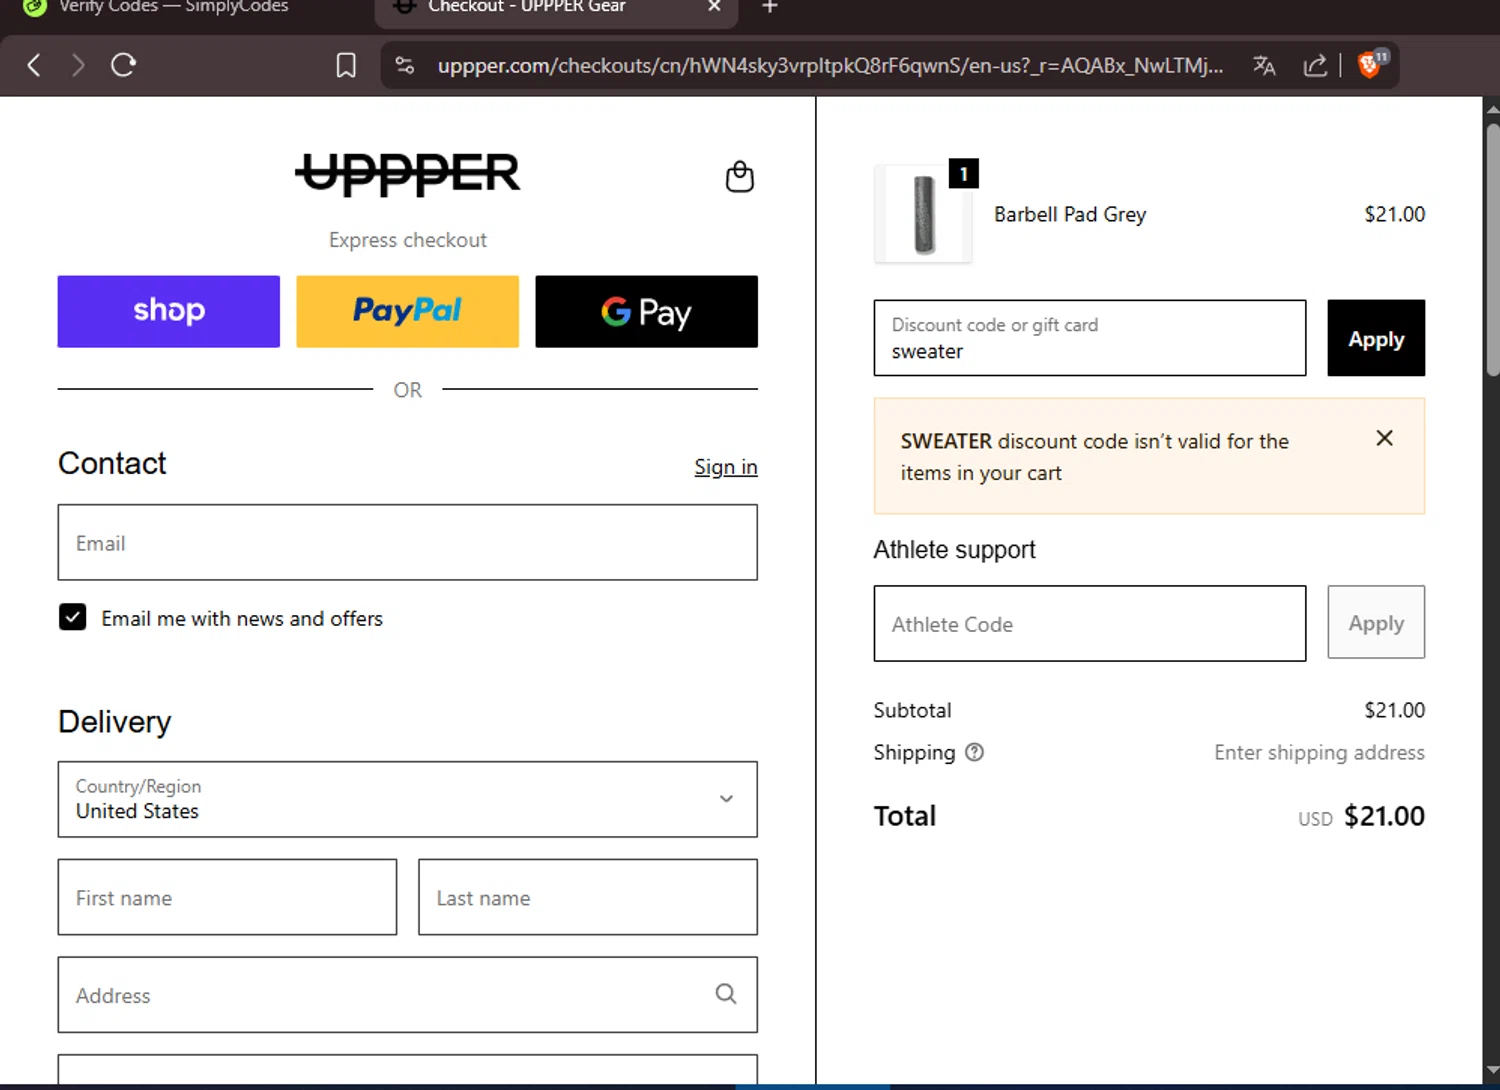1500x1090 pixels.
Task: Click the scrollbar down arrow
Action: [x=1492, y=1071]
